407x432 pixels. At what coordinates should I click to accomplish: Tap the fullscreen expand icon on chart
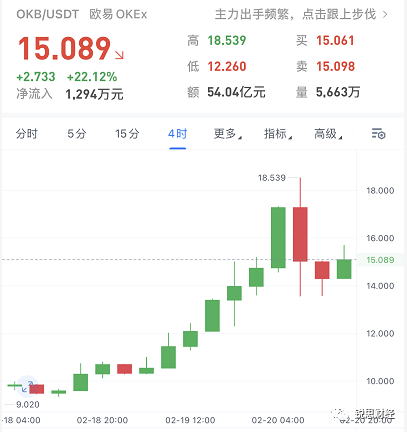pyautogui.click(x=28, y=386)
